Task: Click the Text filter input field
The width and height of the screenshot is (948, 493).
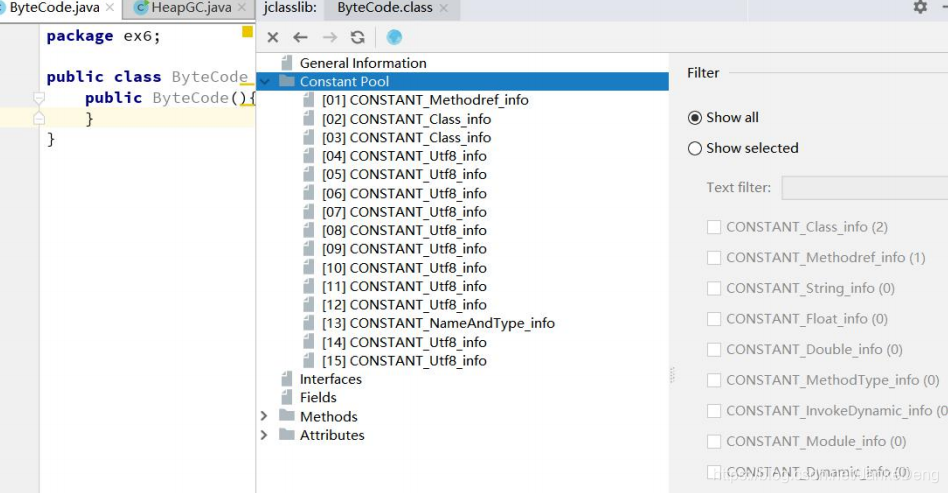Action: pos(865,188)
